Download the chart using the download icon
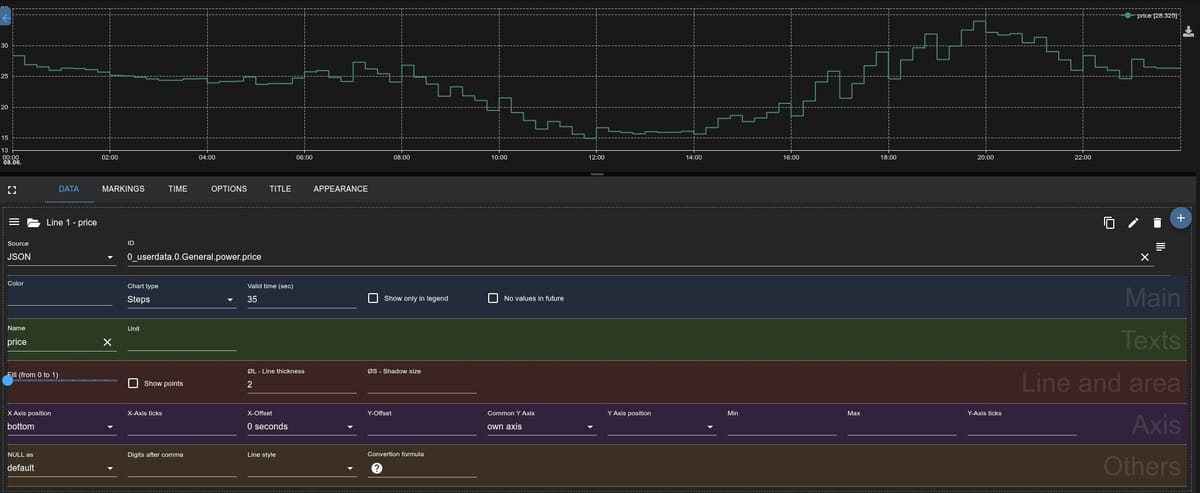 tap(1189, 31)
